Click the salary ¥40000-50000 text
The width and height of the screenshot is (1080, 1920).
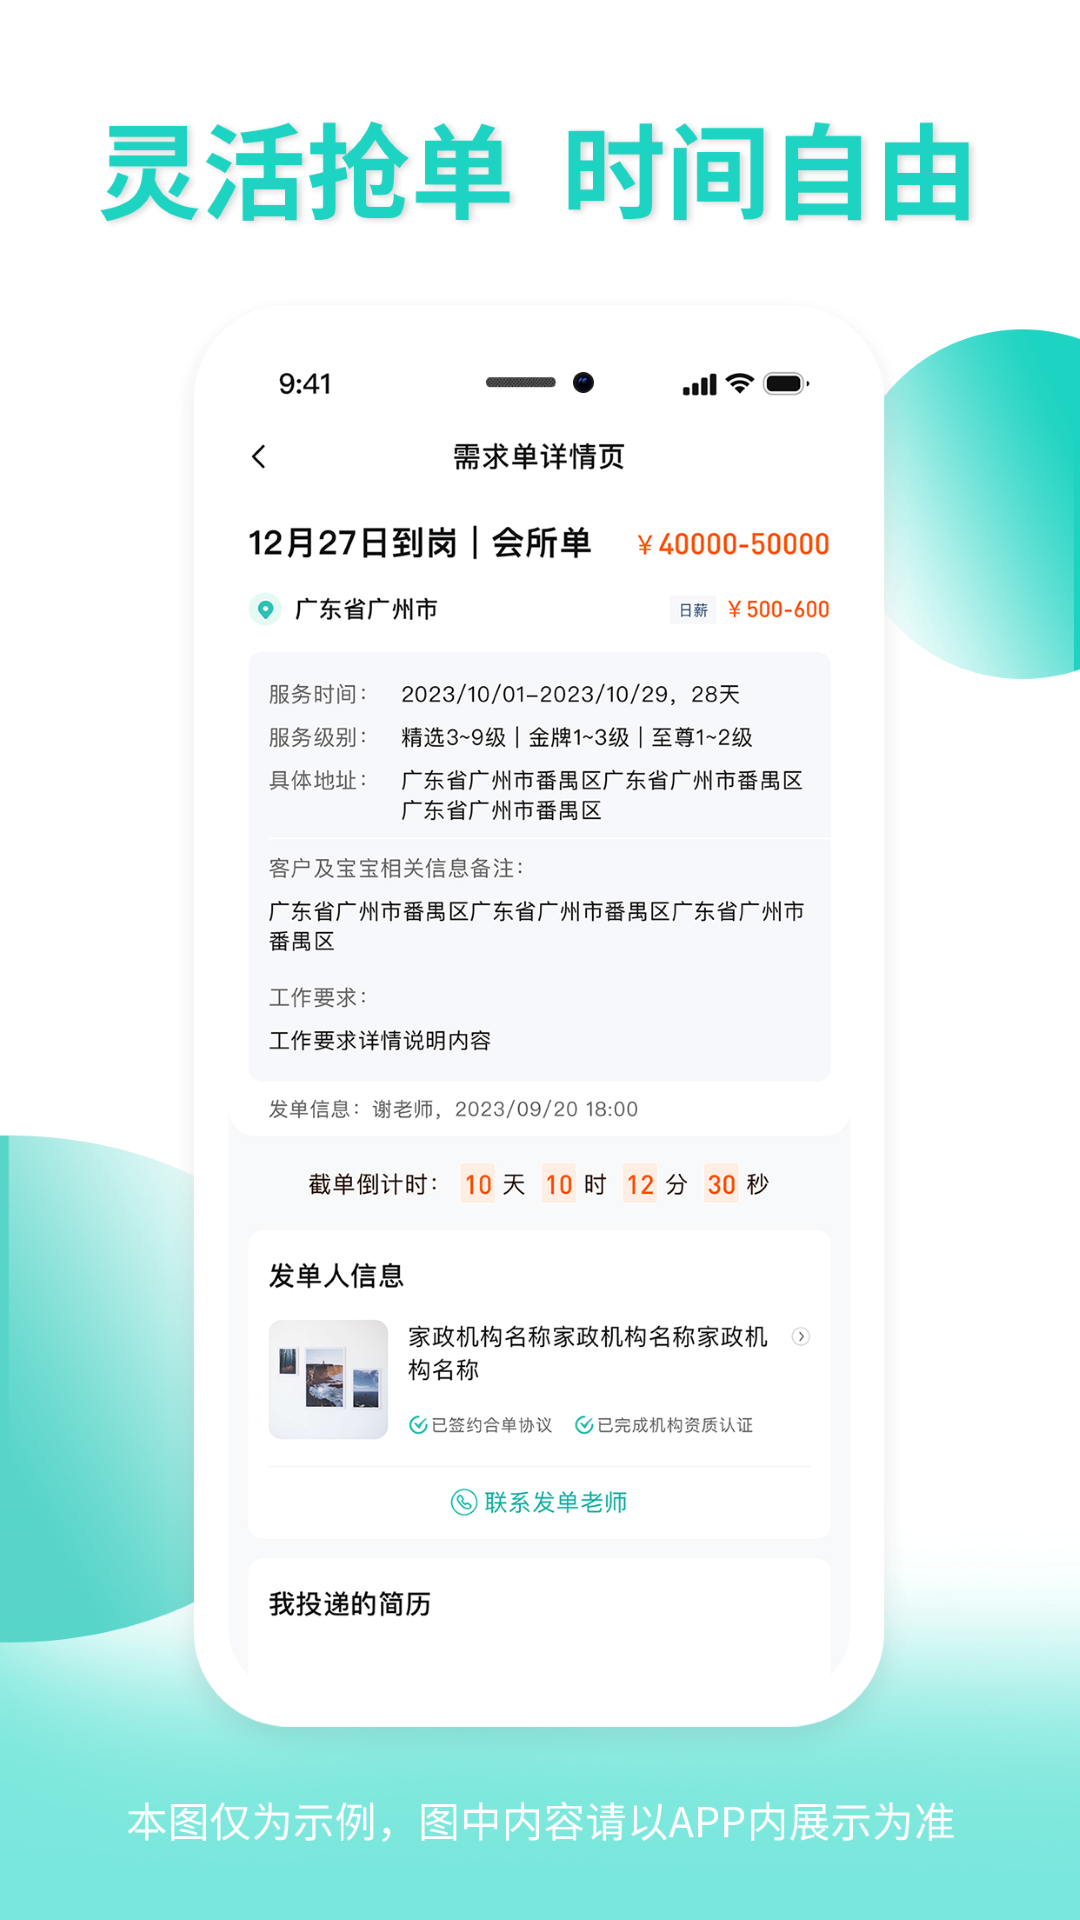pos(733,544)
